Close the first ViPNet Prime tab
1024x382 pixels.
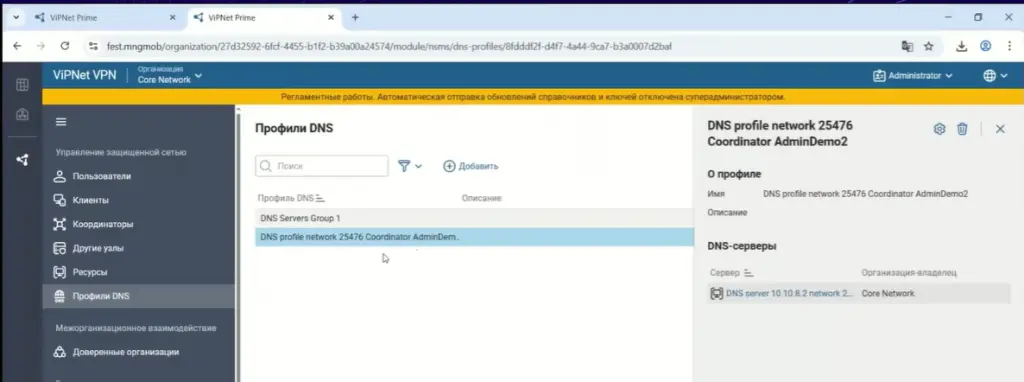click(x=172, y=18)
